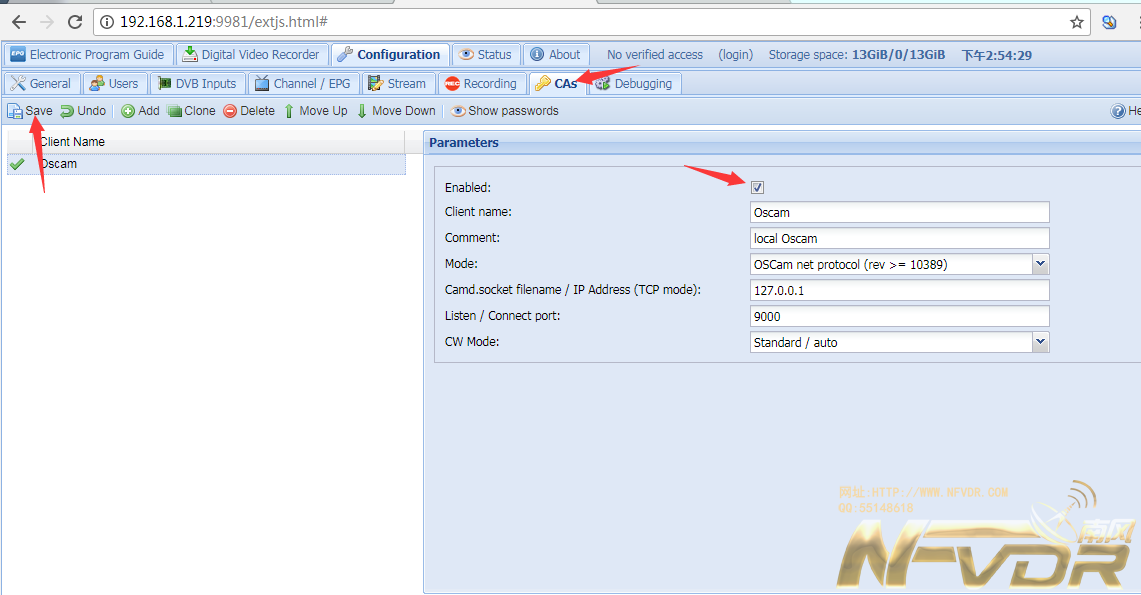Move the selected client down

(396, 111)
